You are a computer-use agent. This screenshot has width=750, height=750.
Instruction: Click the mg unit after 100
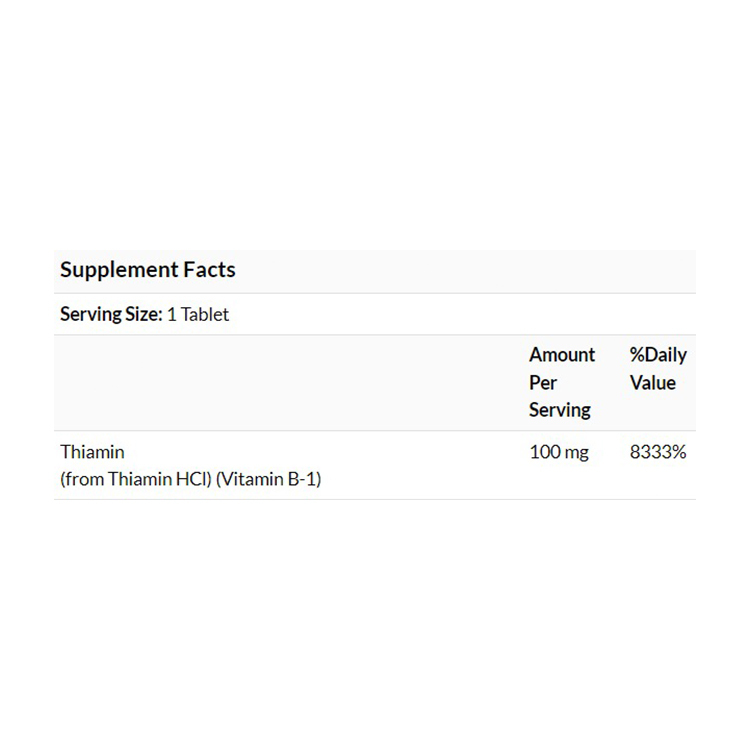coord(577,453)
